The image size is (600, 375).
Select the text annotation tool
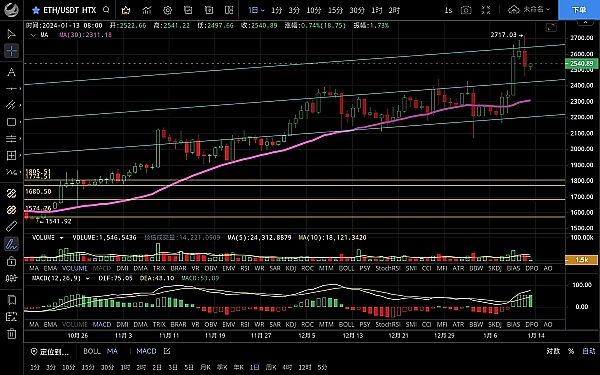[11, 72]
